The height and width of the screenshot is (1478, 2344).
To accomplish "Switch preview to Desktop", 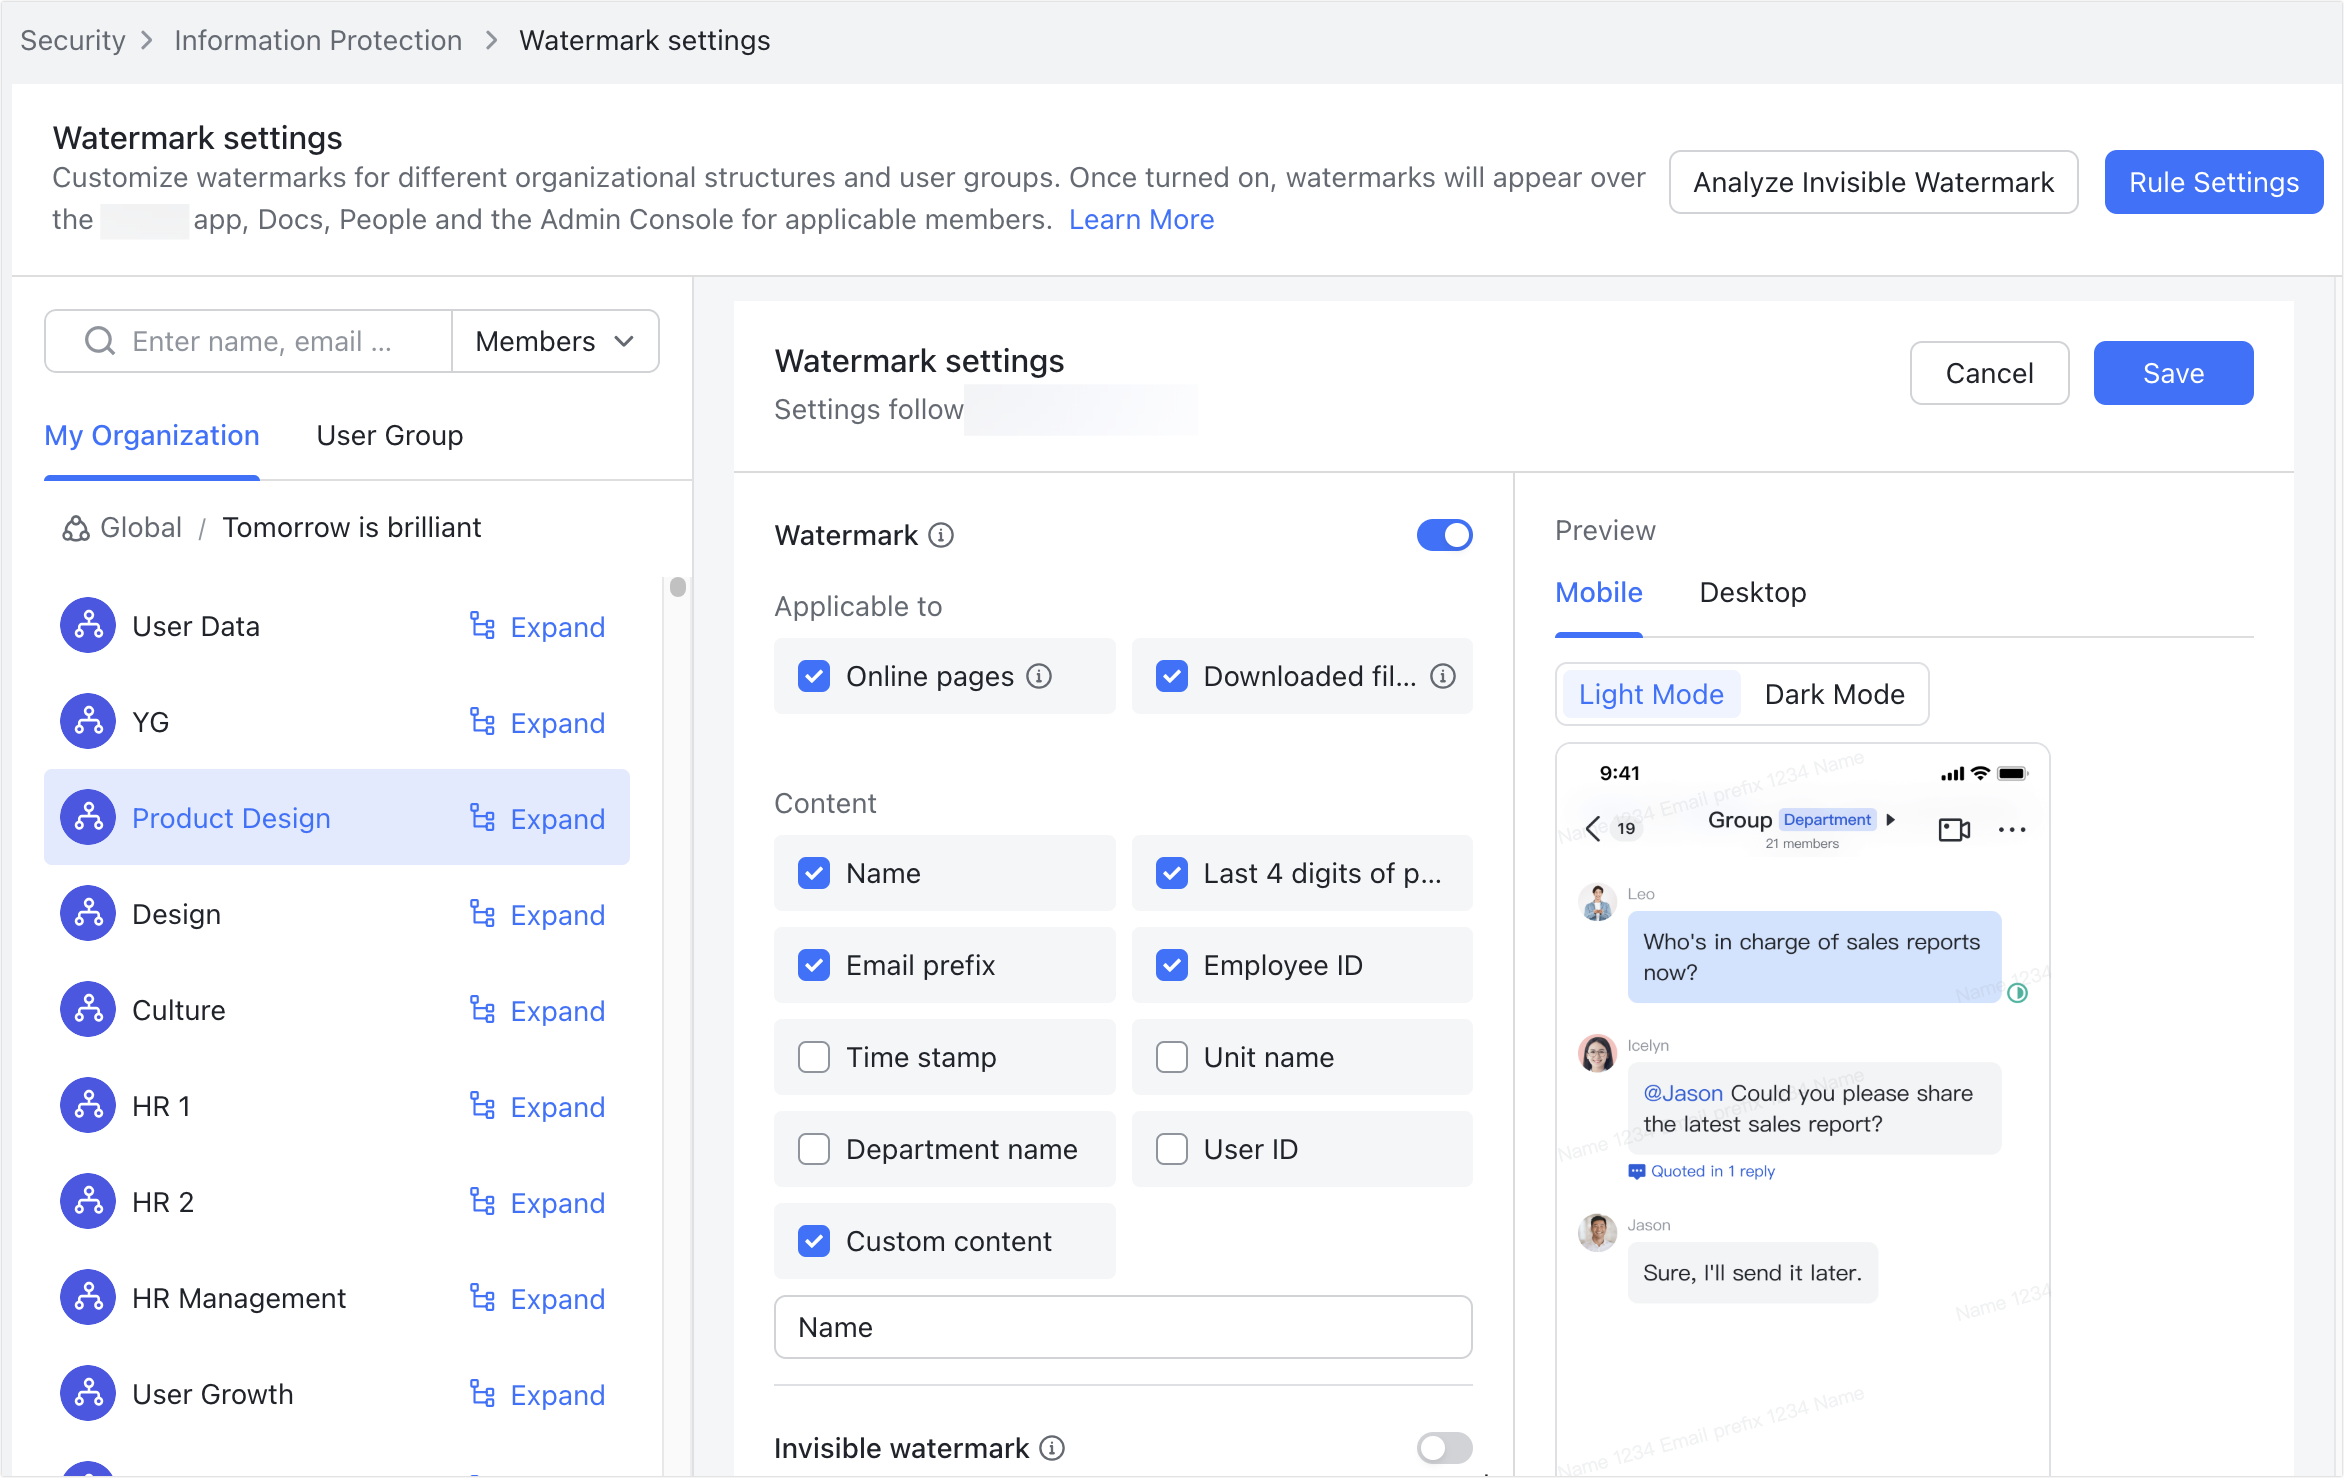I will coord(1752,592).
